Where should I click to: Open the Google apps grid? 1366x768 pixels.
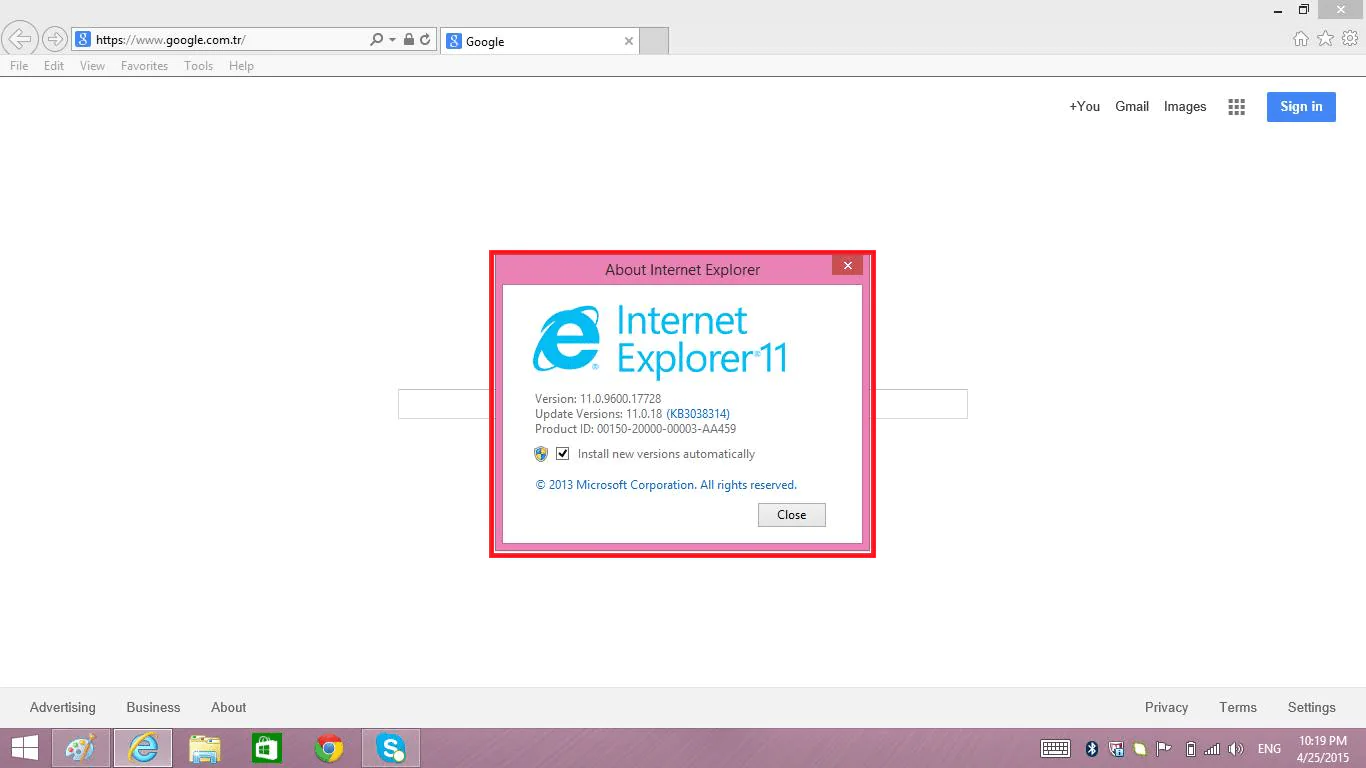(1236, 106)
